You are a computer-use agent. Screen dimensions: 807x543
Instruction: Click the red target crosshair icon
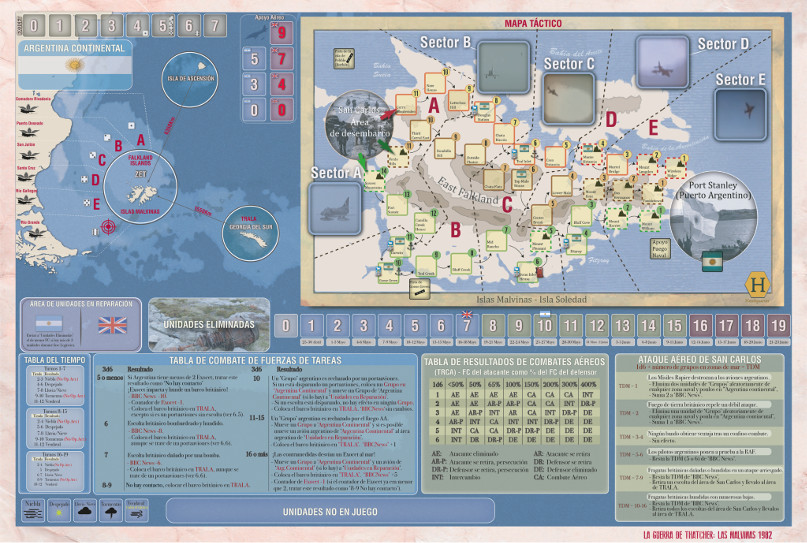pyautogui.click(x=108, y=226)
